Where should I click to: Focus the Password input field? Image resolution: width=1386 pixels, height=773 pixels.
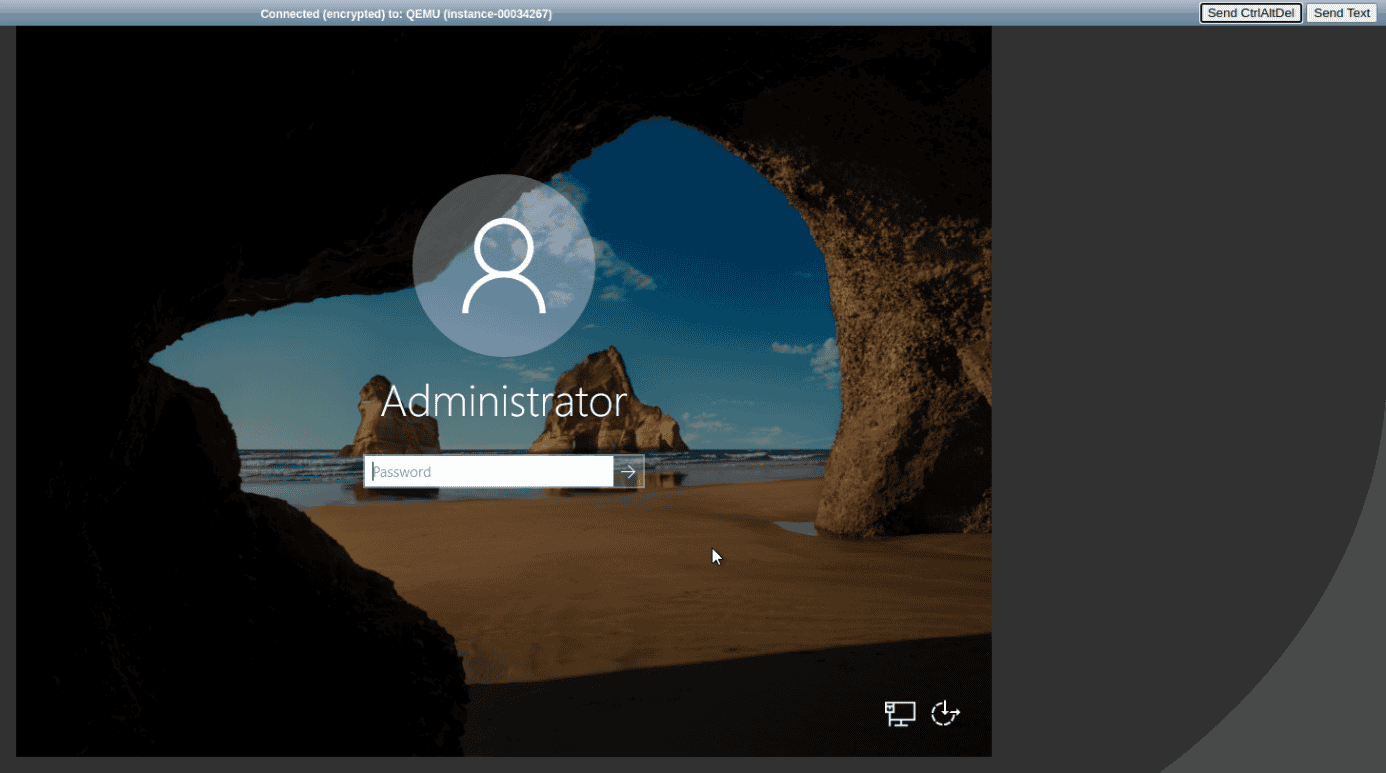(488, 472)
